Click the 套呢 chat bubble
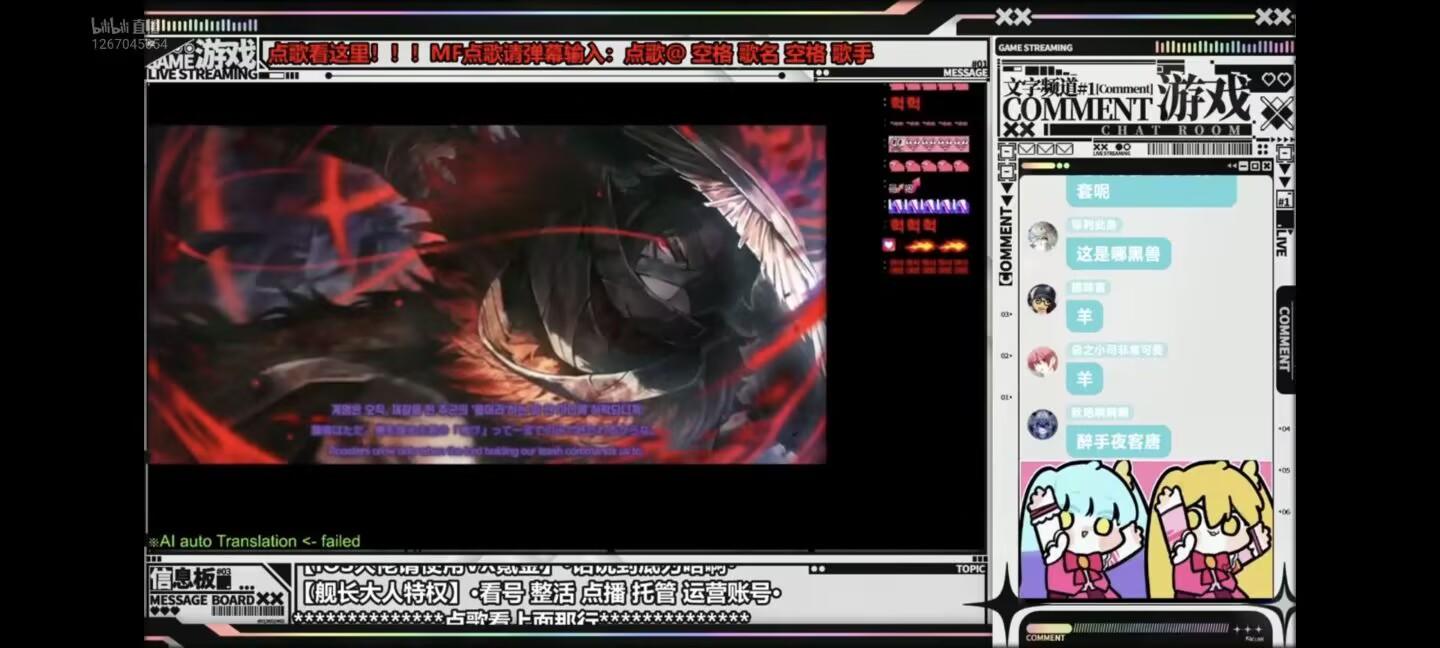The image size is (1440, 648). pos(1151,190)
